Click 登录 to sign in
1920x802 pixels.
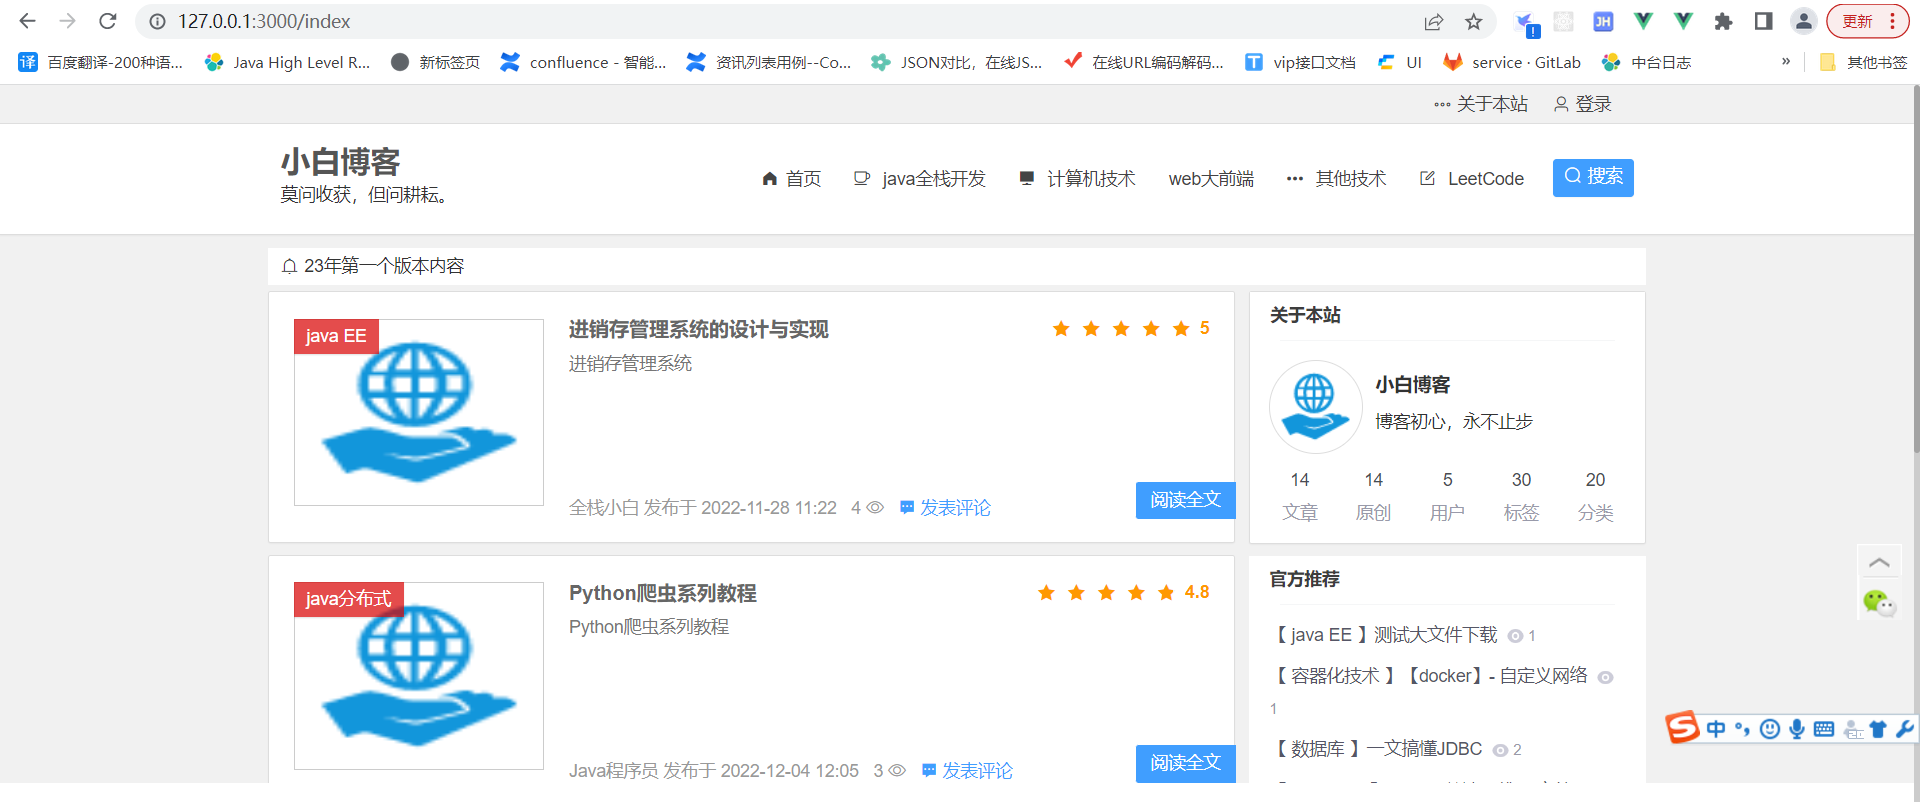(x=1583, y=104)
